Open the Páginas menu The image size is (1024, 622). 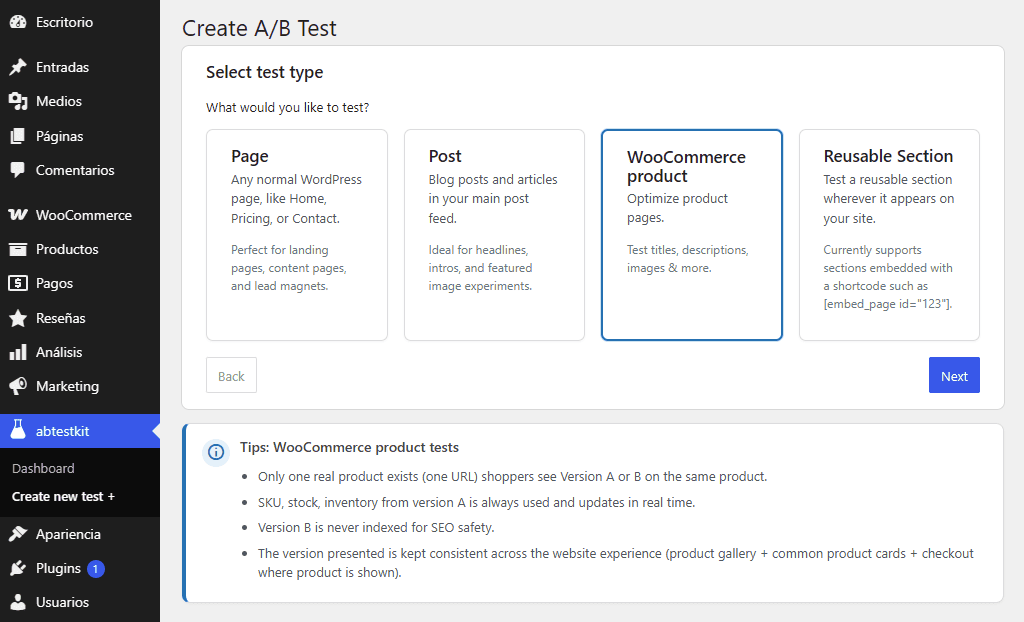[80, 136]
